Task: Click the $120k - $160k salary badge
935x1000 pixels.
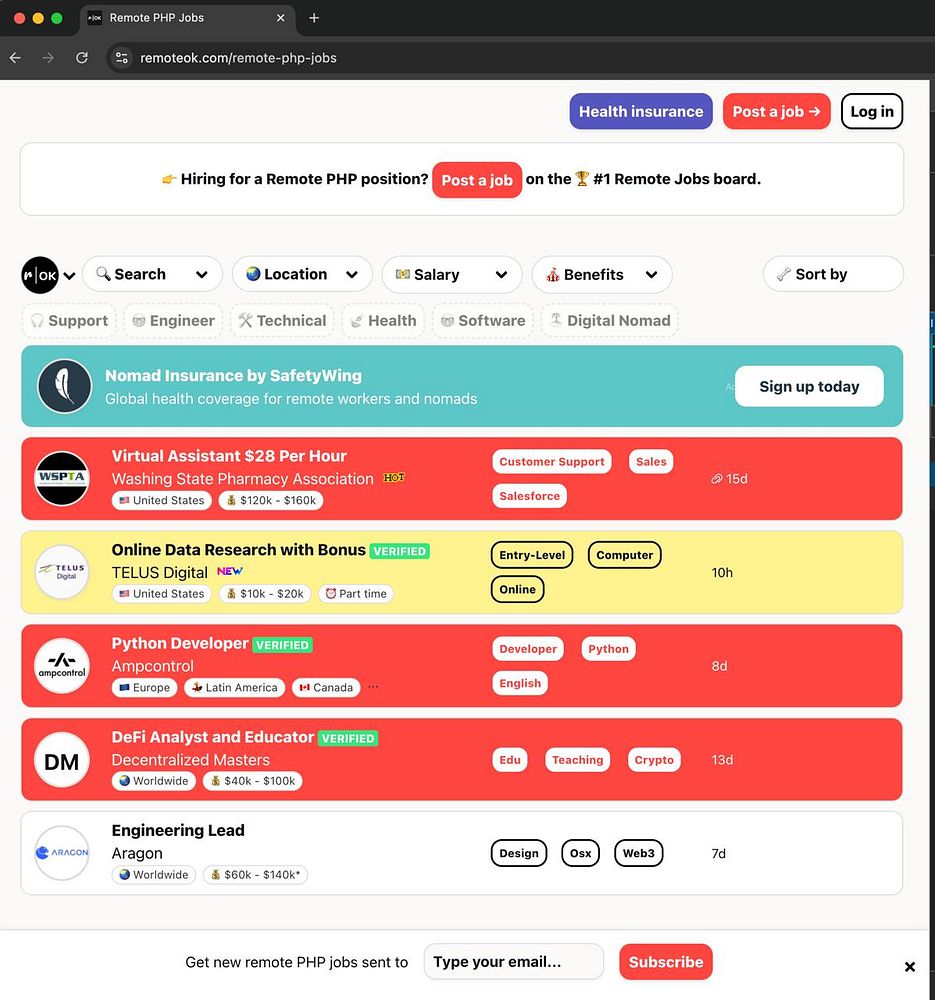Action: click(x=271, y=501)
